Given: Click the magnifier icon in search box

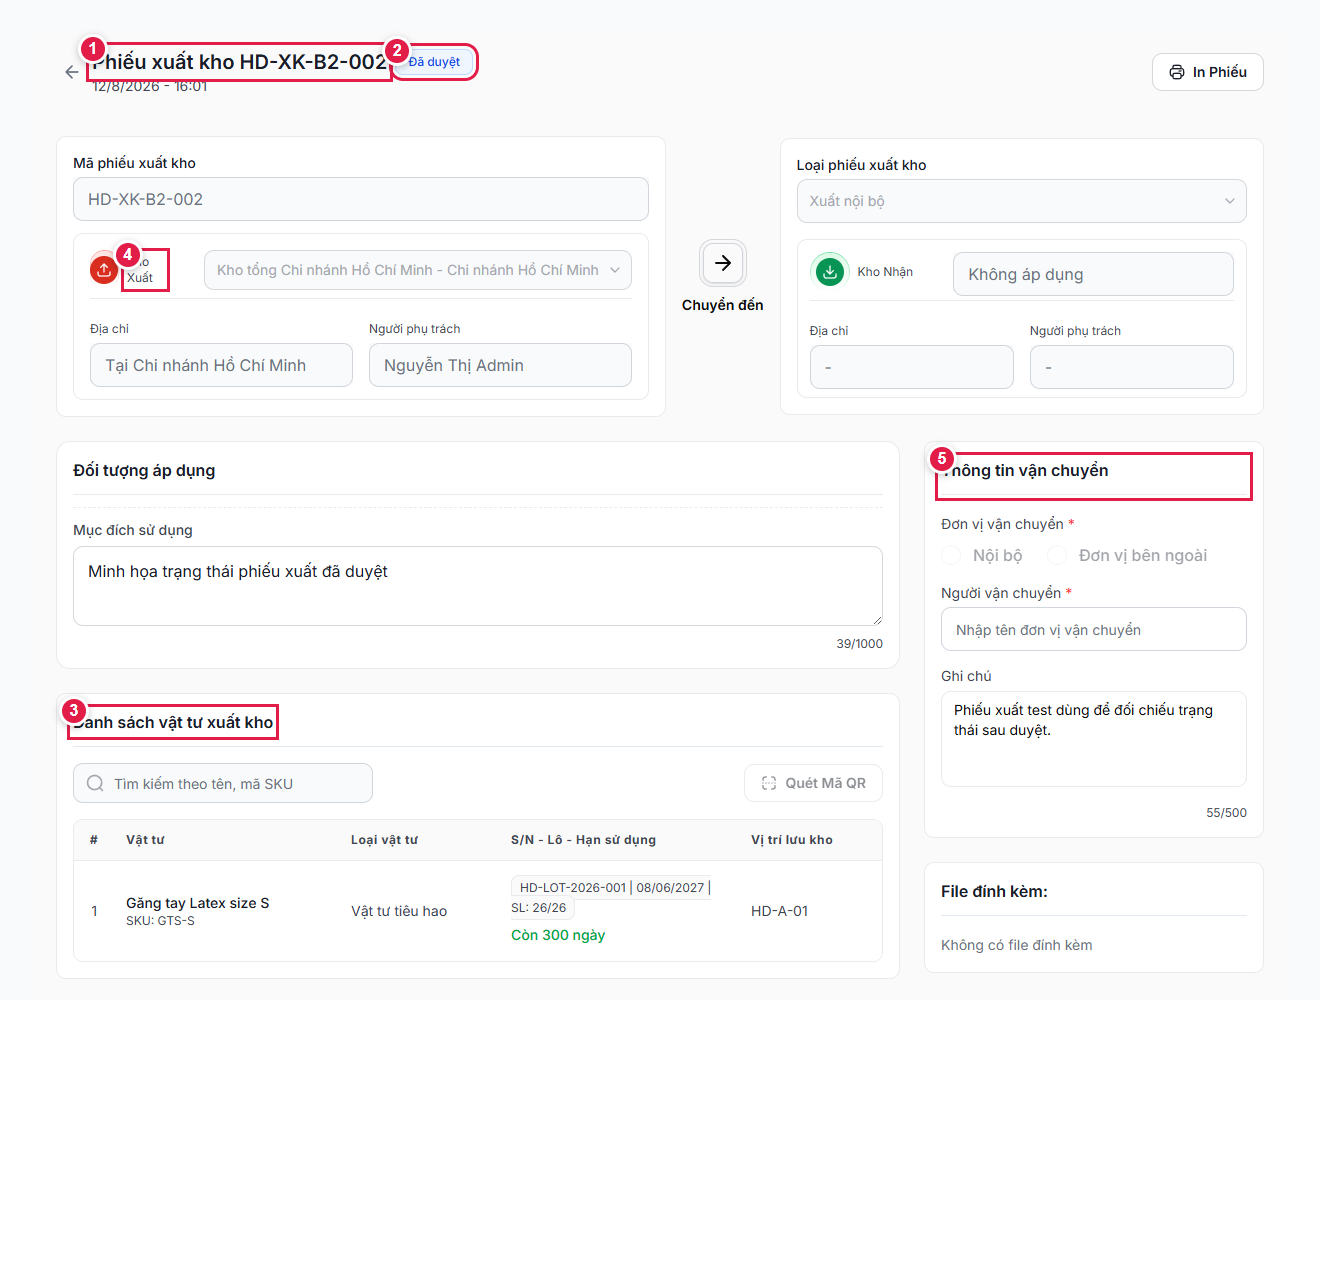Looking at the screenshot, I should (x=95, y=783).
